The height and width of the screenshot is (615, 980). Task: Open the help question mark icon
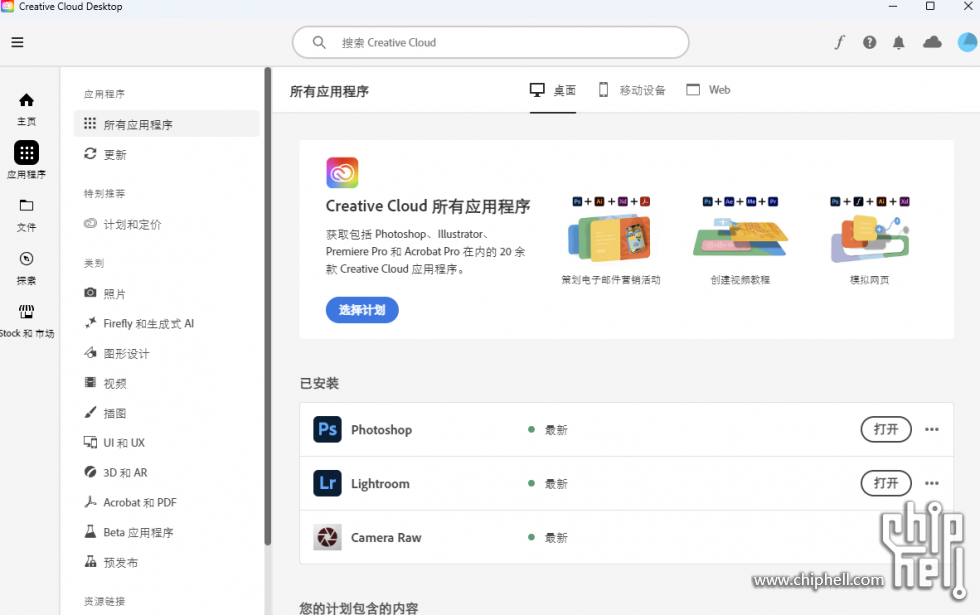coord(869,42)
